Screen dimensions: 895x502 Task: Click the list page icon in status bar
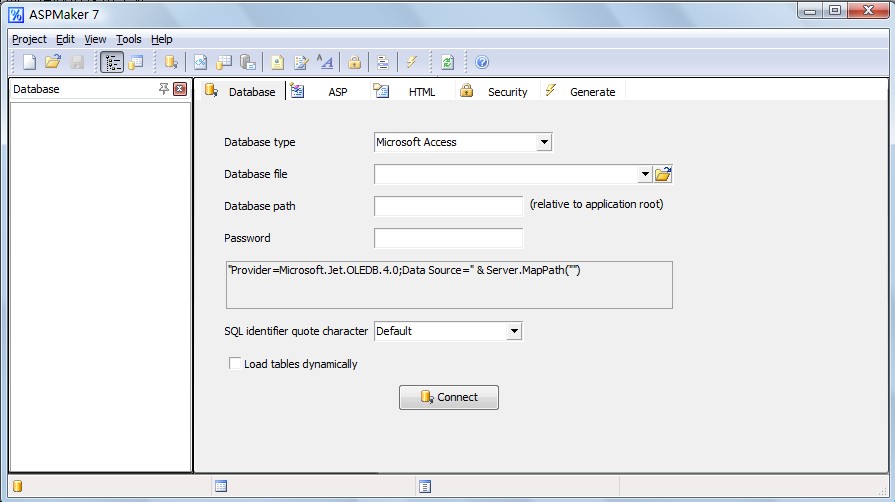point(425,486)
